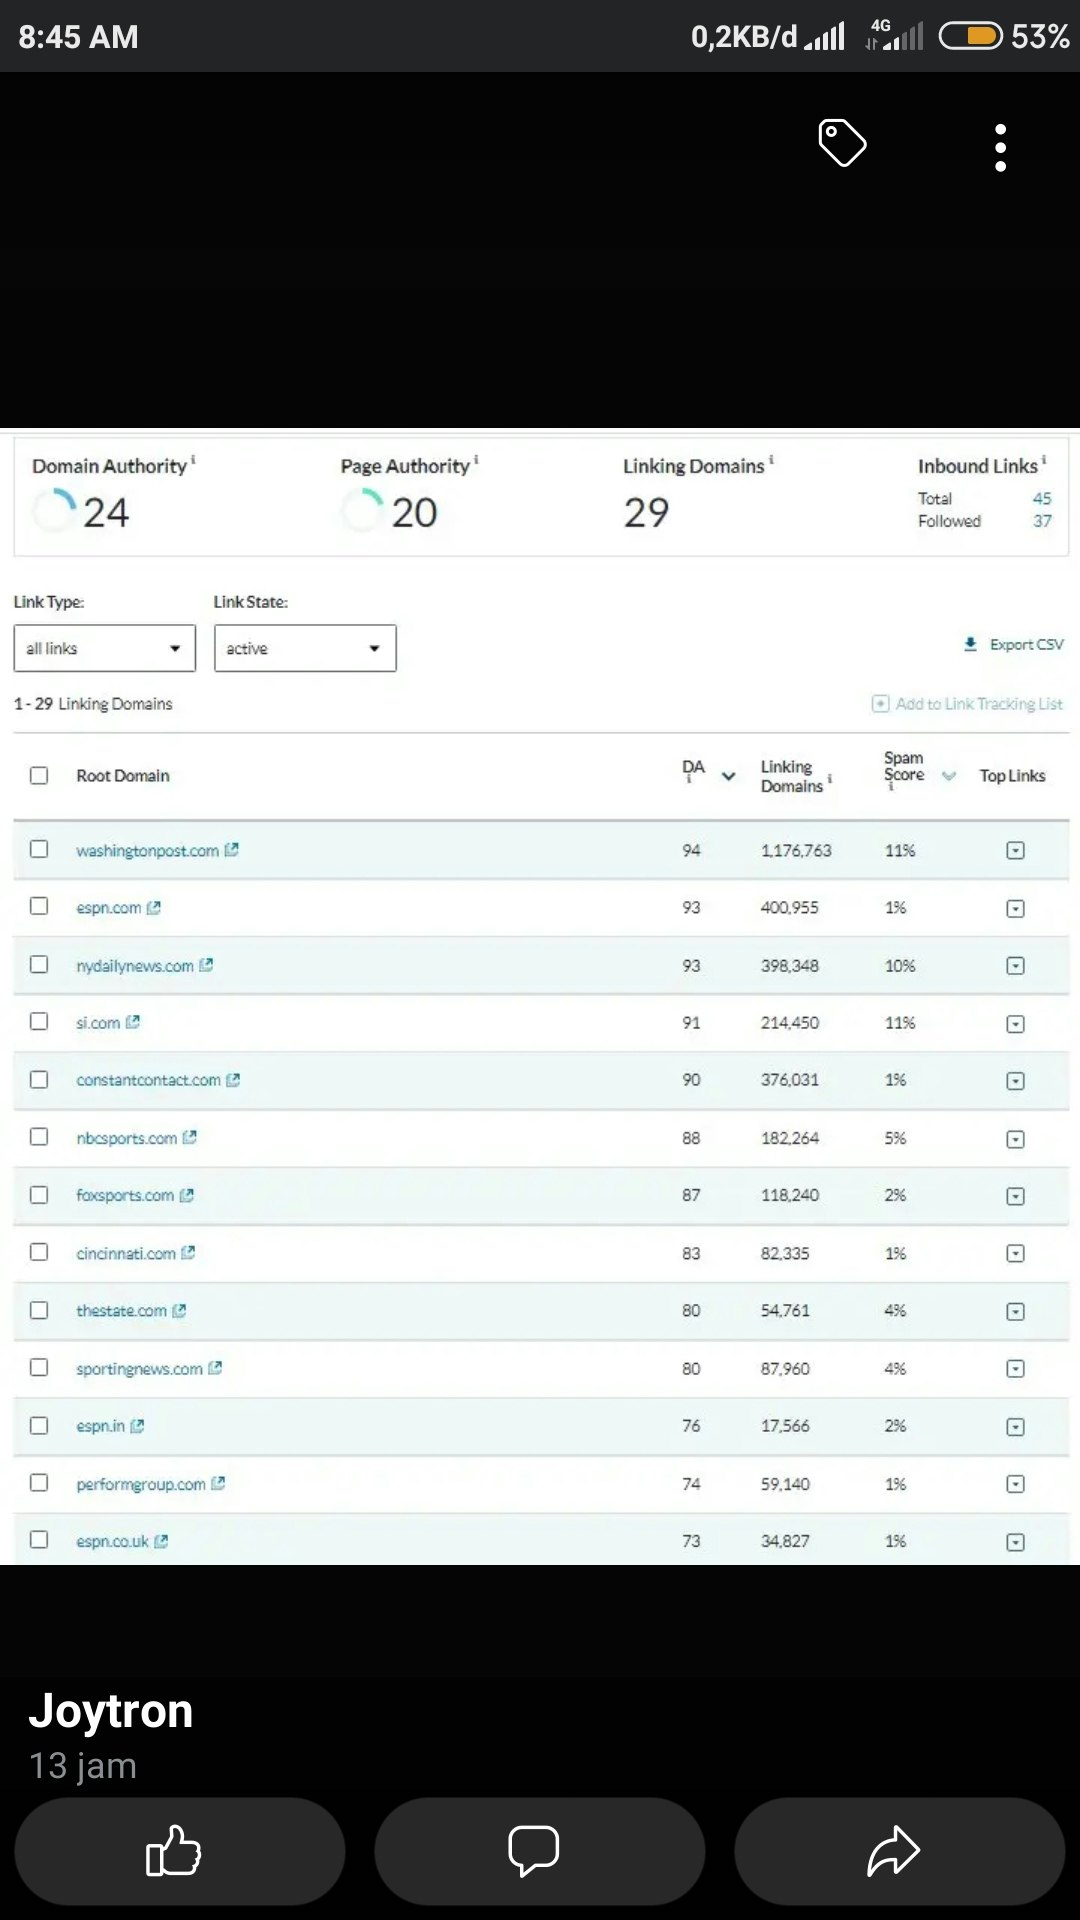This screenshot has height=1920, width=1080.
Task: Click the Domain Authority info icon
Action: pos(193,460)
